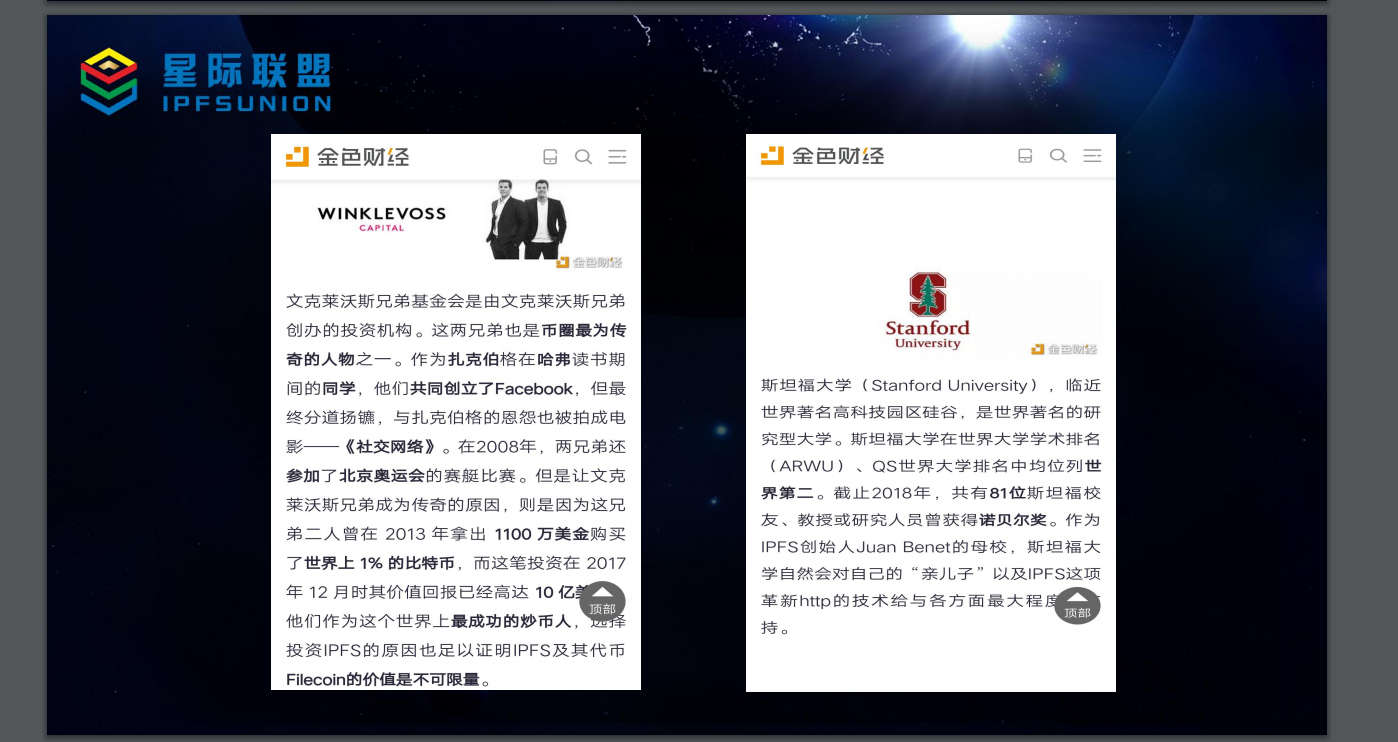Screen dimensions: 1398x742
Task: Click the Stanford University logo image
Action: coord(928,310)
